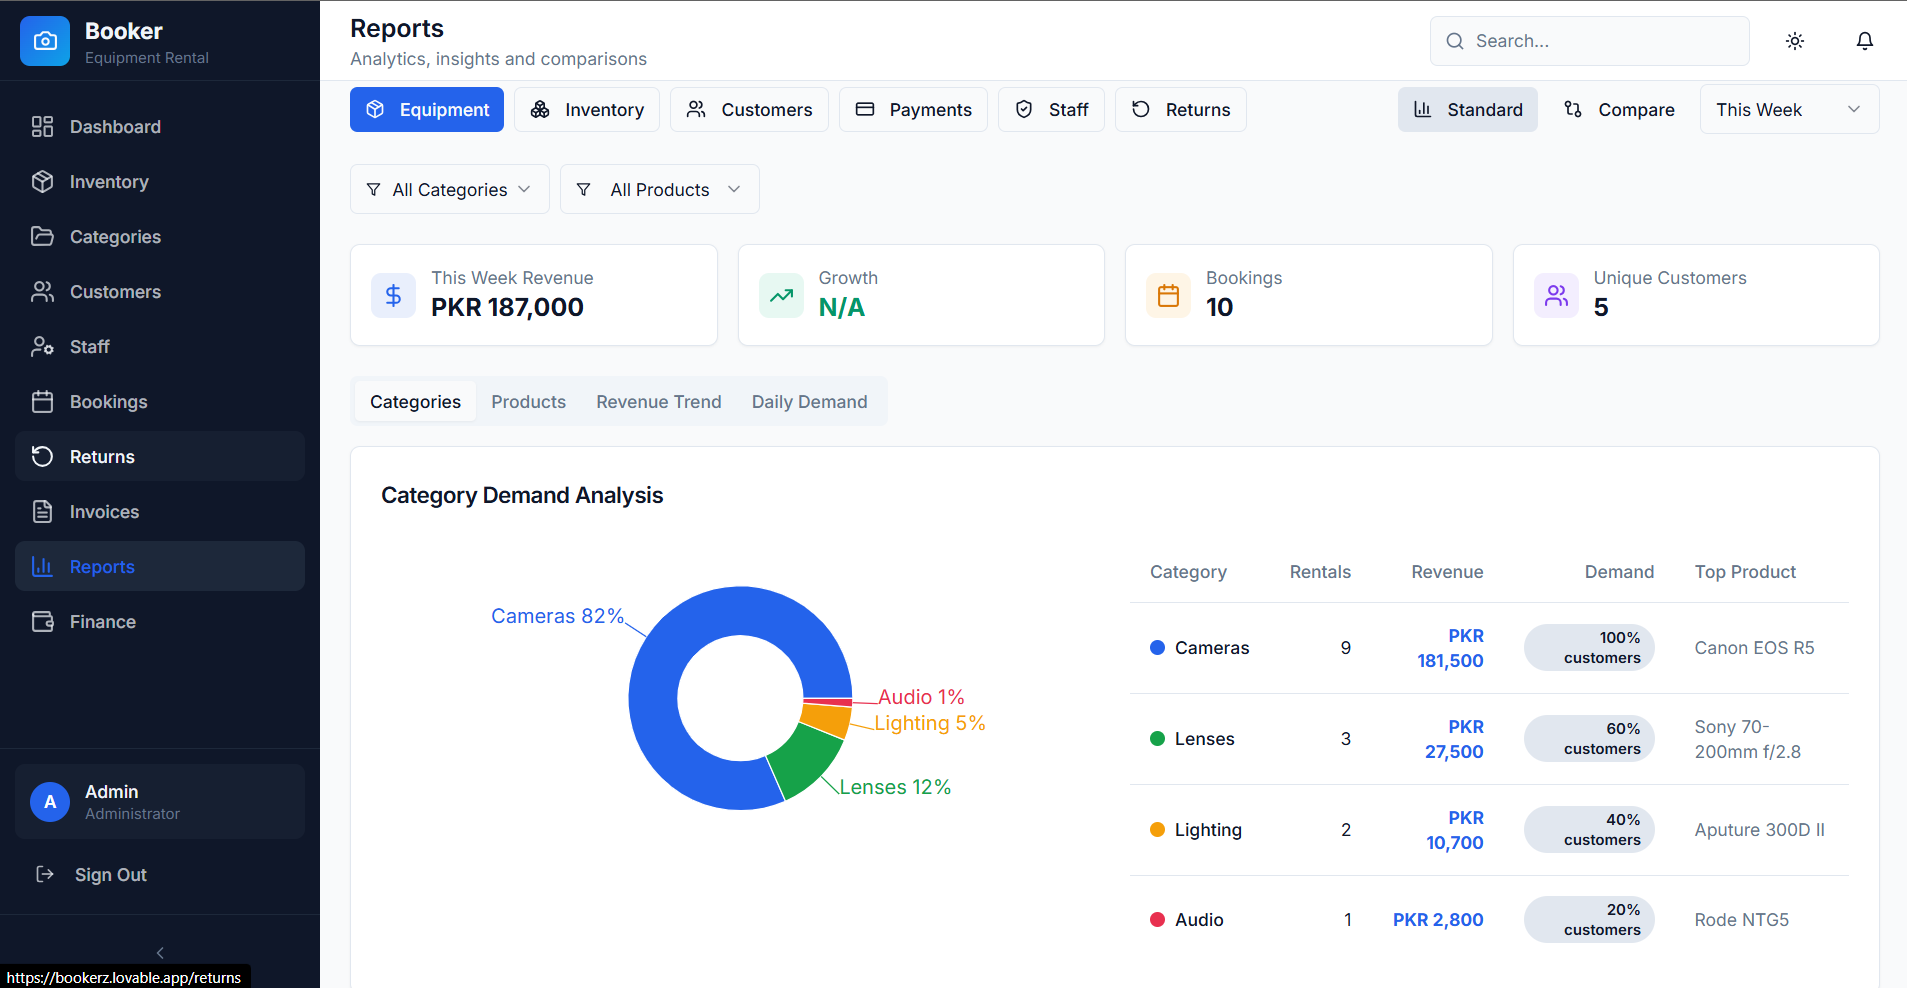The height and width of the screenshot is (988, 1907).
Task: Click the 20% customers demand badge
Action: click(1589, 920)
